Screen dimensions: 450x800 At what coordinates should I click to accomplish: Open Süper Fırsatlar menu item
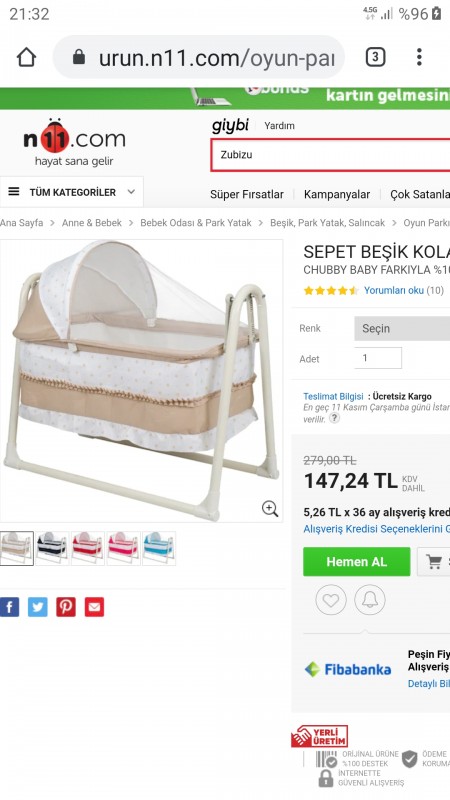pos(247,194)
